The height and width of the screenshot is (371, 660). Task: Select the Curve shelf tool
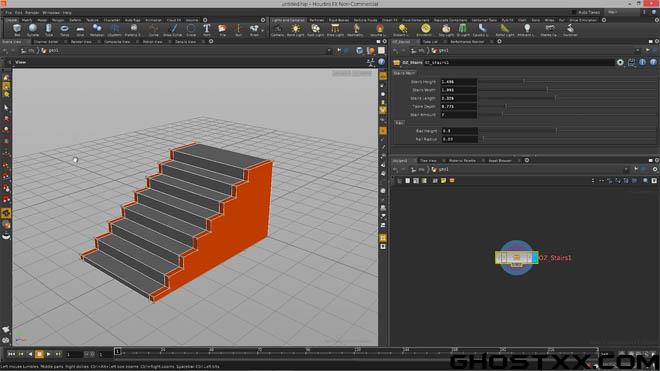click(154, 30)
